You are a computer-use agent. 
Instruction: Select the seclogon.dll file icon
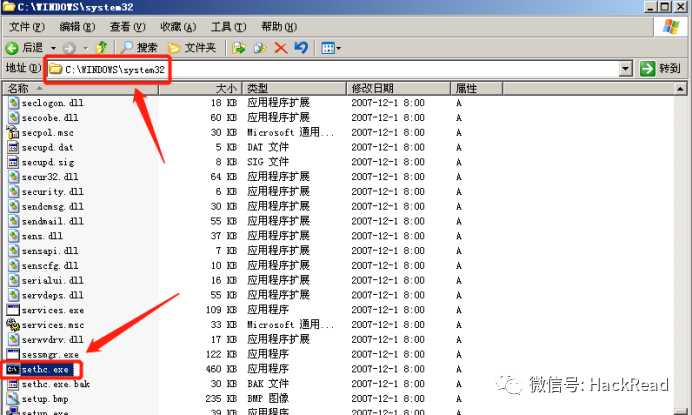tap(13, 102)
